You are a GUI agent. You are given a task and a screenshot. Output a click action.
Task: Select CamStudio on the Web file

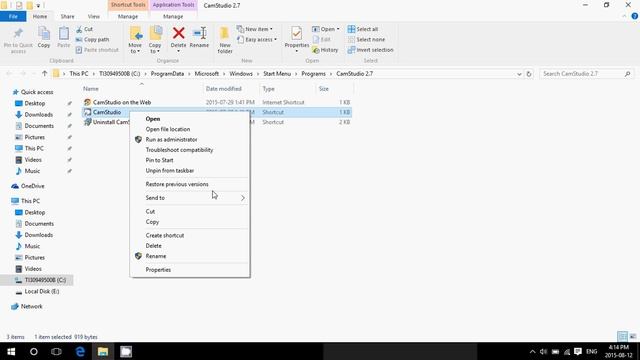[x=122, y=102]
